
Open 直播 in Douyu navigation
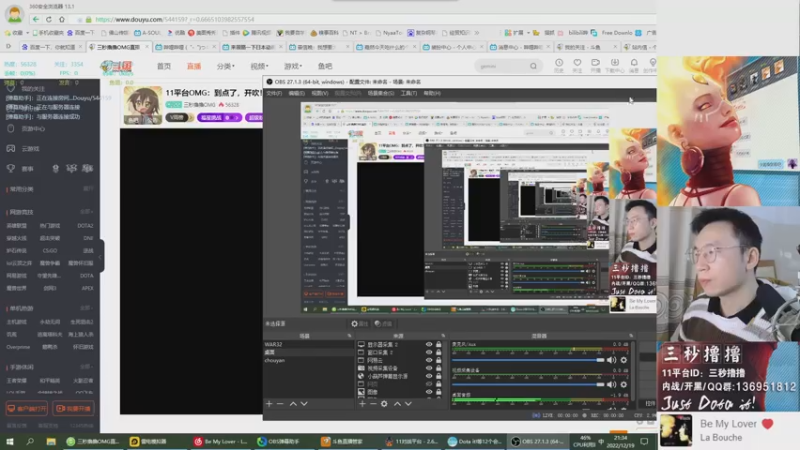[194, 66]
